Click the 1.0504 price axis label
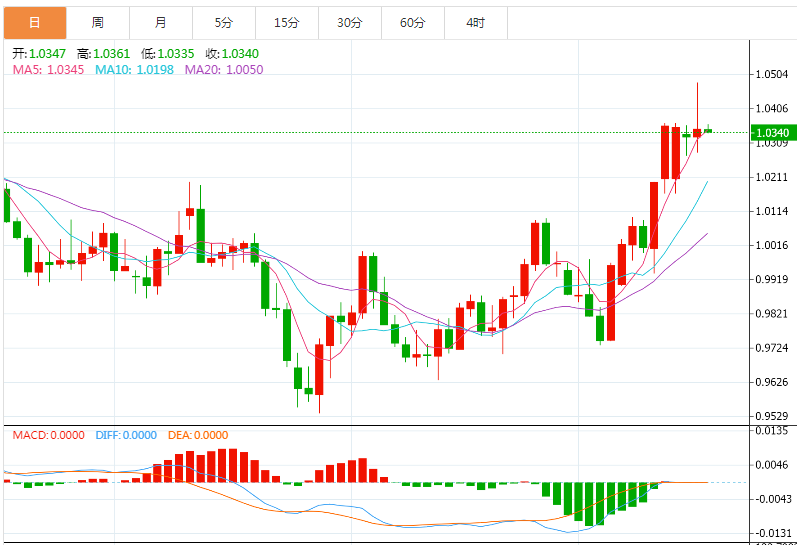797x545 pixels. click(772, 74)
